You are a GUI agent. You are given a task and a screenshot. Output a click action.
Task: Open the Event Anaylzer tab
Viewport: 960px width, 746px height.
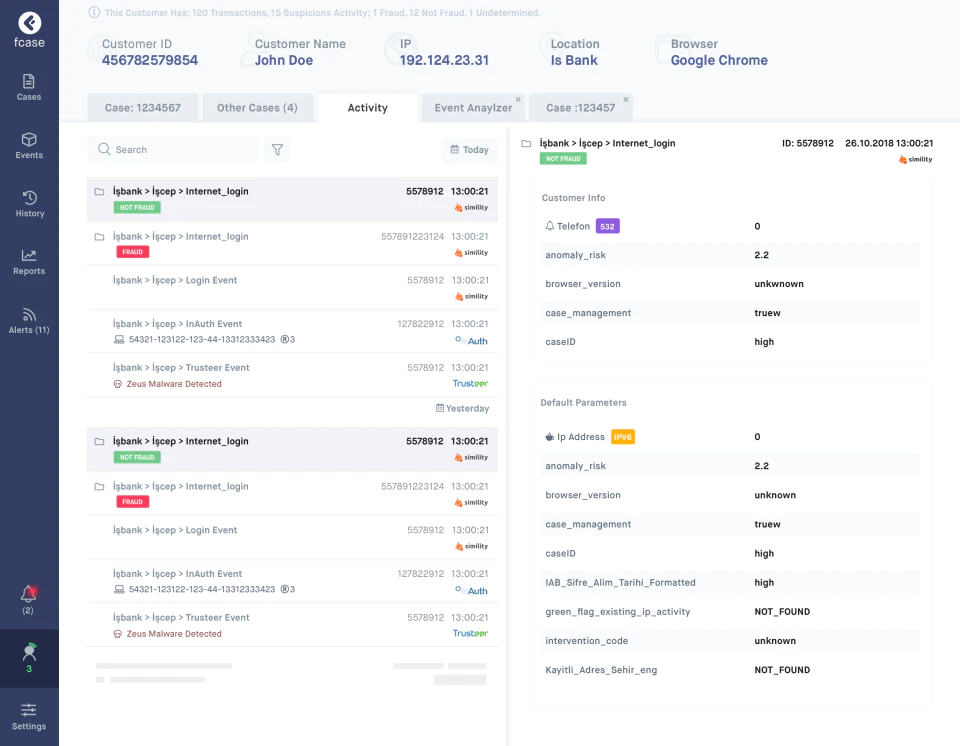[x=473, y=108]
